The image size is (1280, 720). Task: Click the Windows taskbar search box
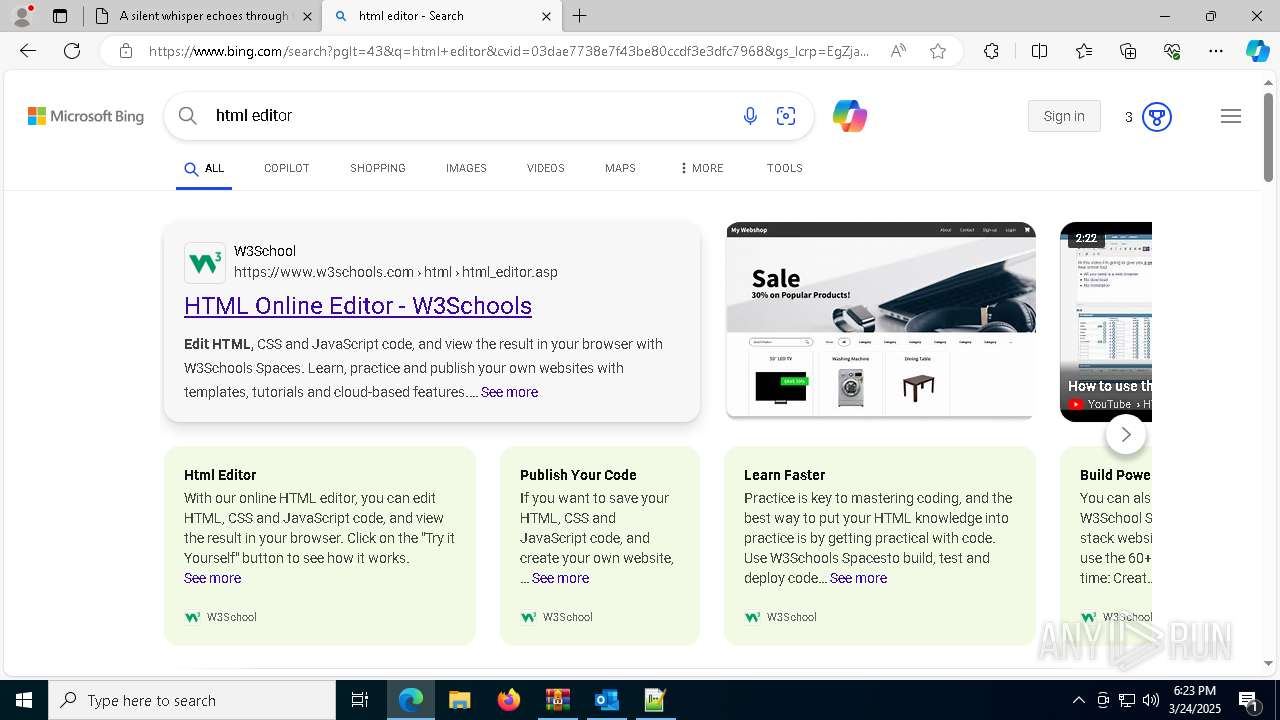(x=192, y=700)
